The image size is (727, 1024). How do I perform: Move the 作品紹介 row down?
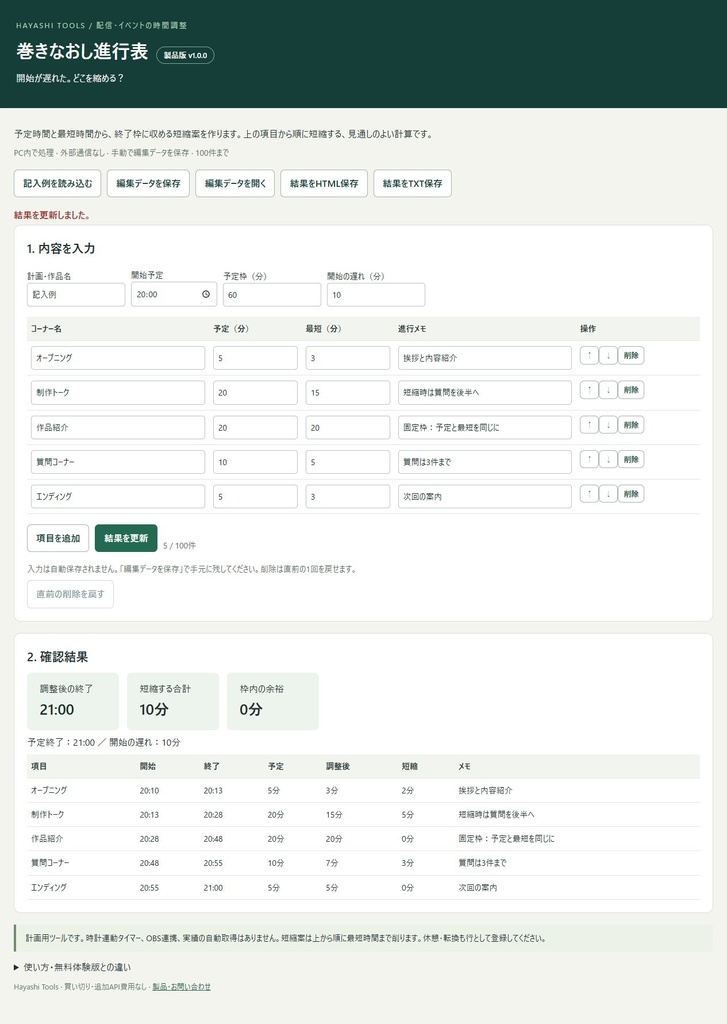tap(608, 424)
